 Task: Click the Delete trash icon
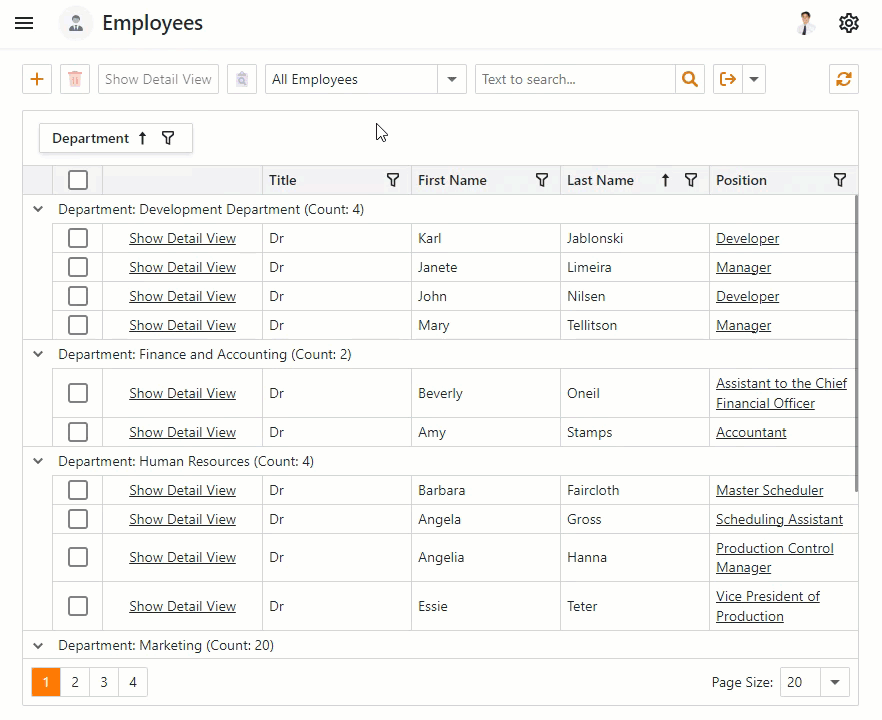75,79
